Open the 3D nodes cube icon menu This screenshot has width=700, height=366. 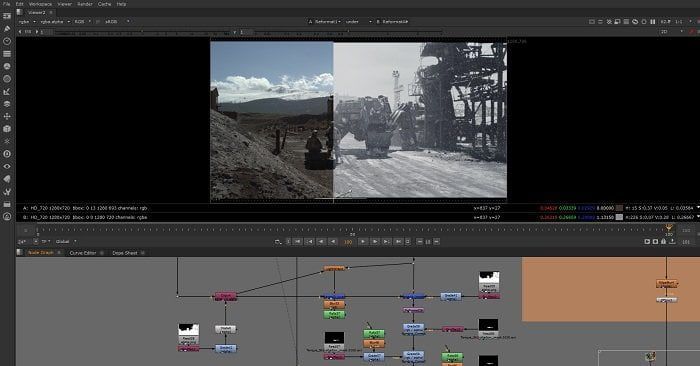click(7, 129)
